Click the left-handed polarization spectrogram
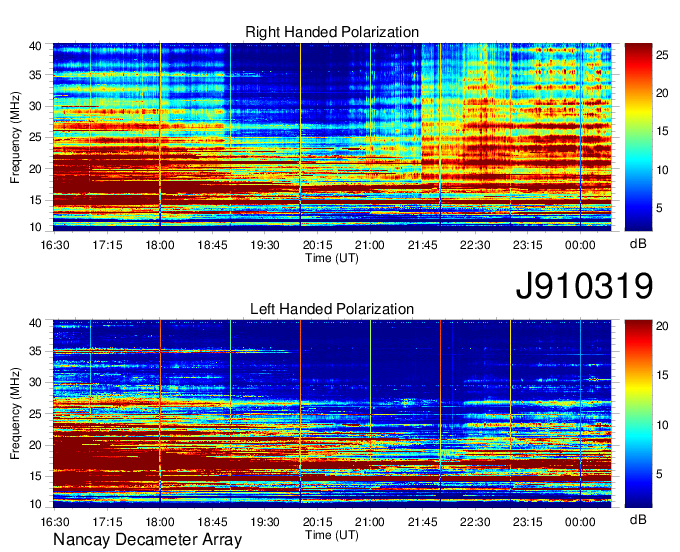The height and width of the screenshot is (552, 680). [x=332, y=414]
